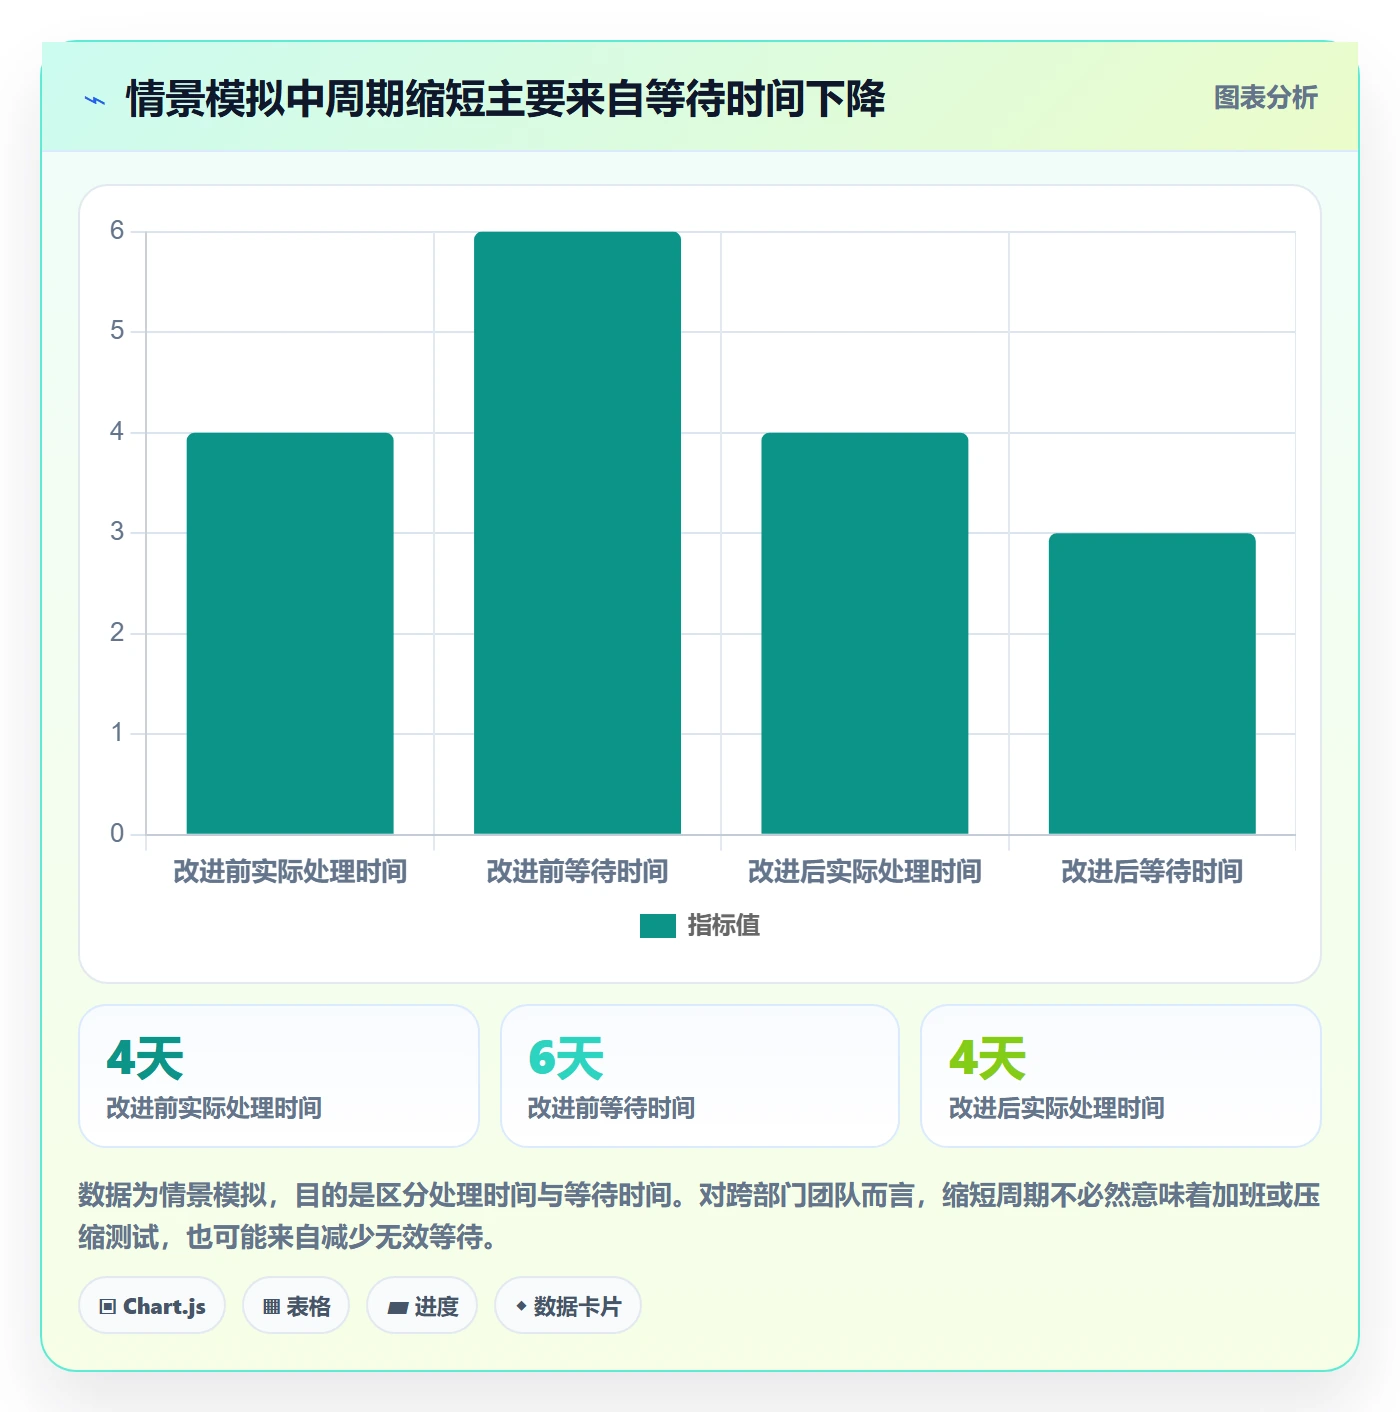Click the lightning icon beside the title

95,100
